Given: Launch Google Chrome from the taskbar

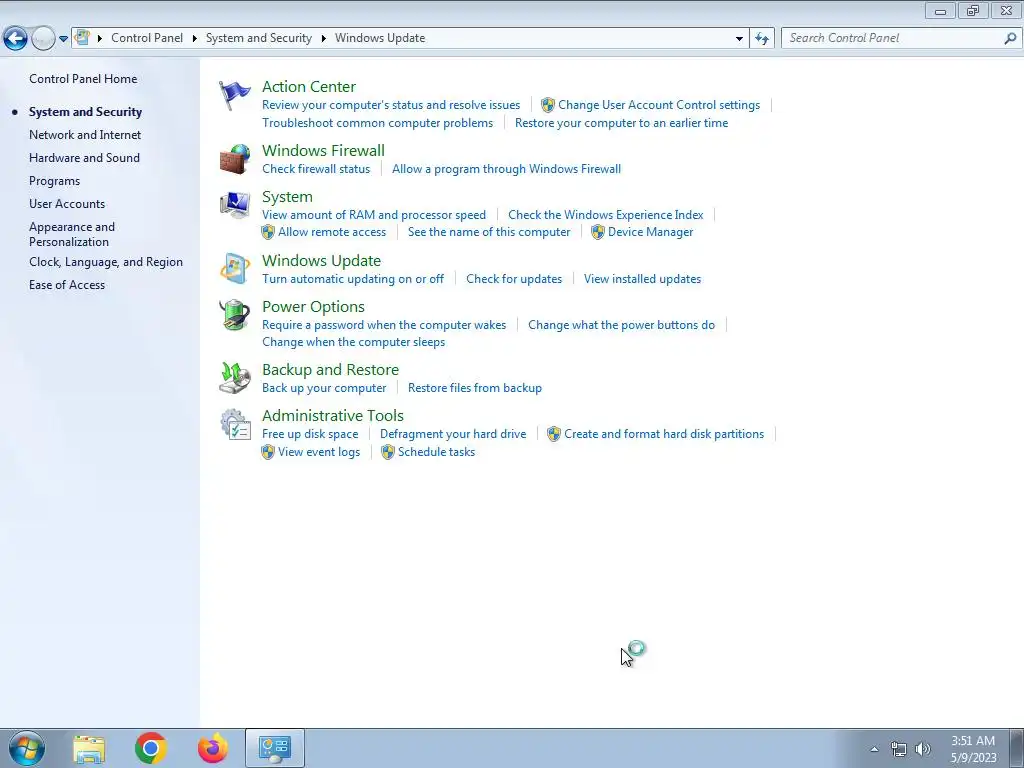Looking at the screenshot, I should pyautogui.click(x=151, y=748).
